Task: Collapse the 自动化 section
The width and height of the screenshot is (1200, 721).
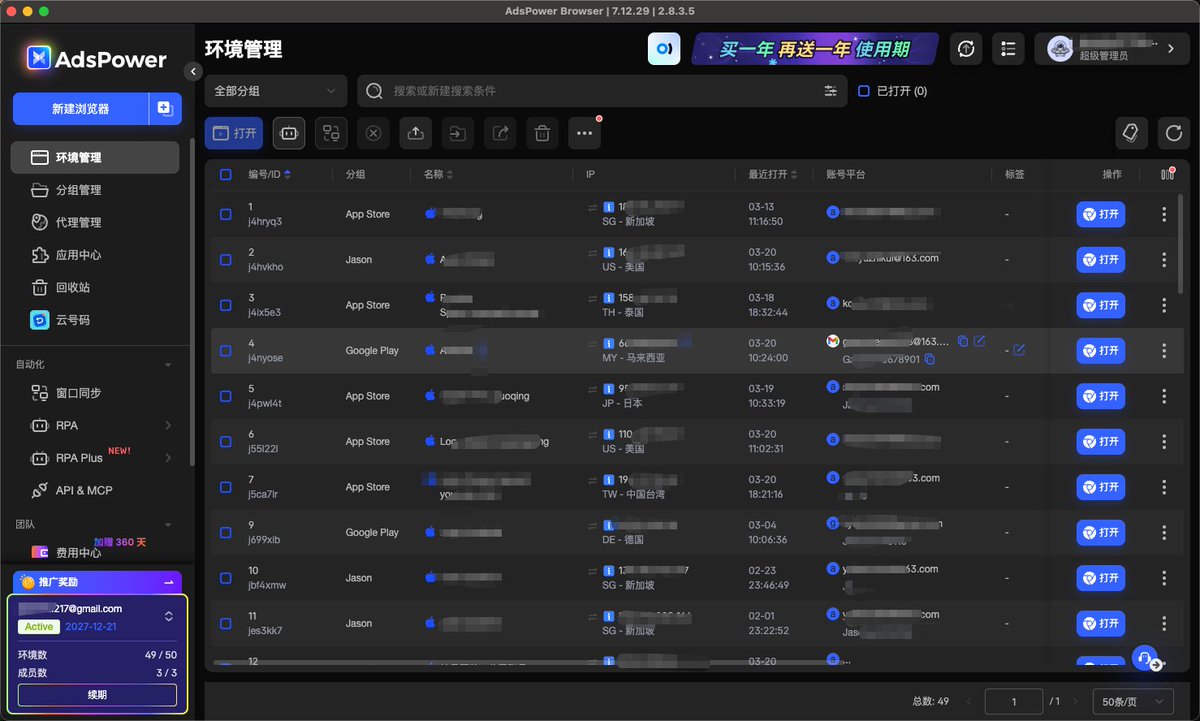Action: point(168,365)
